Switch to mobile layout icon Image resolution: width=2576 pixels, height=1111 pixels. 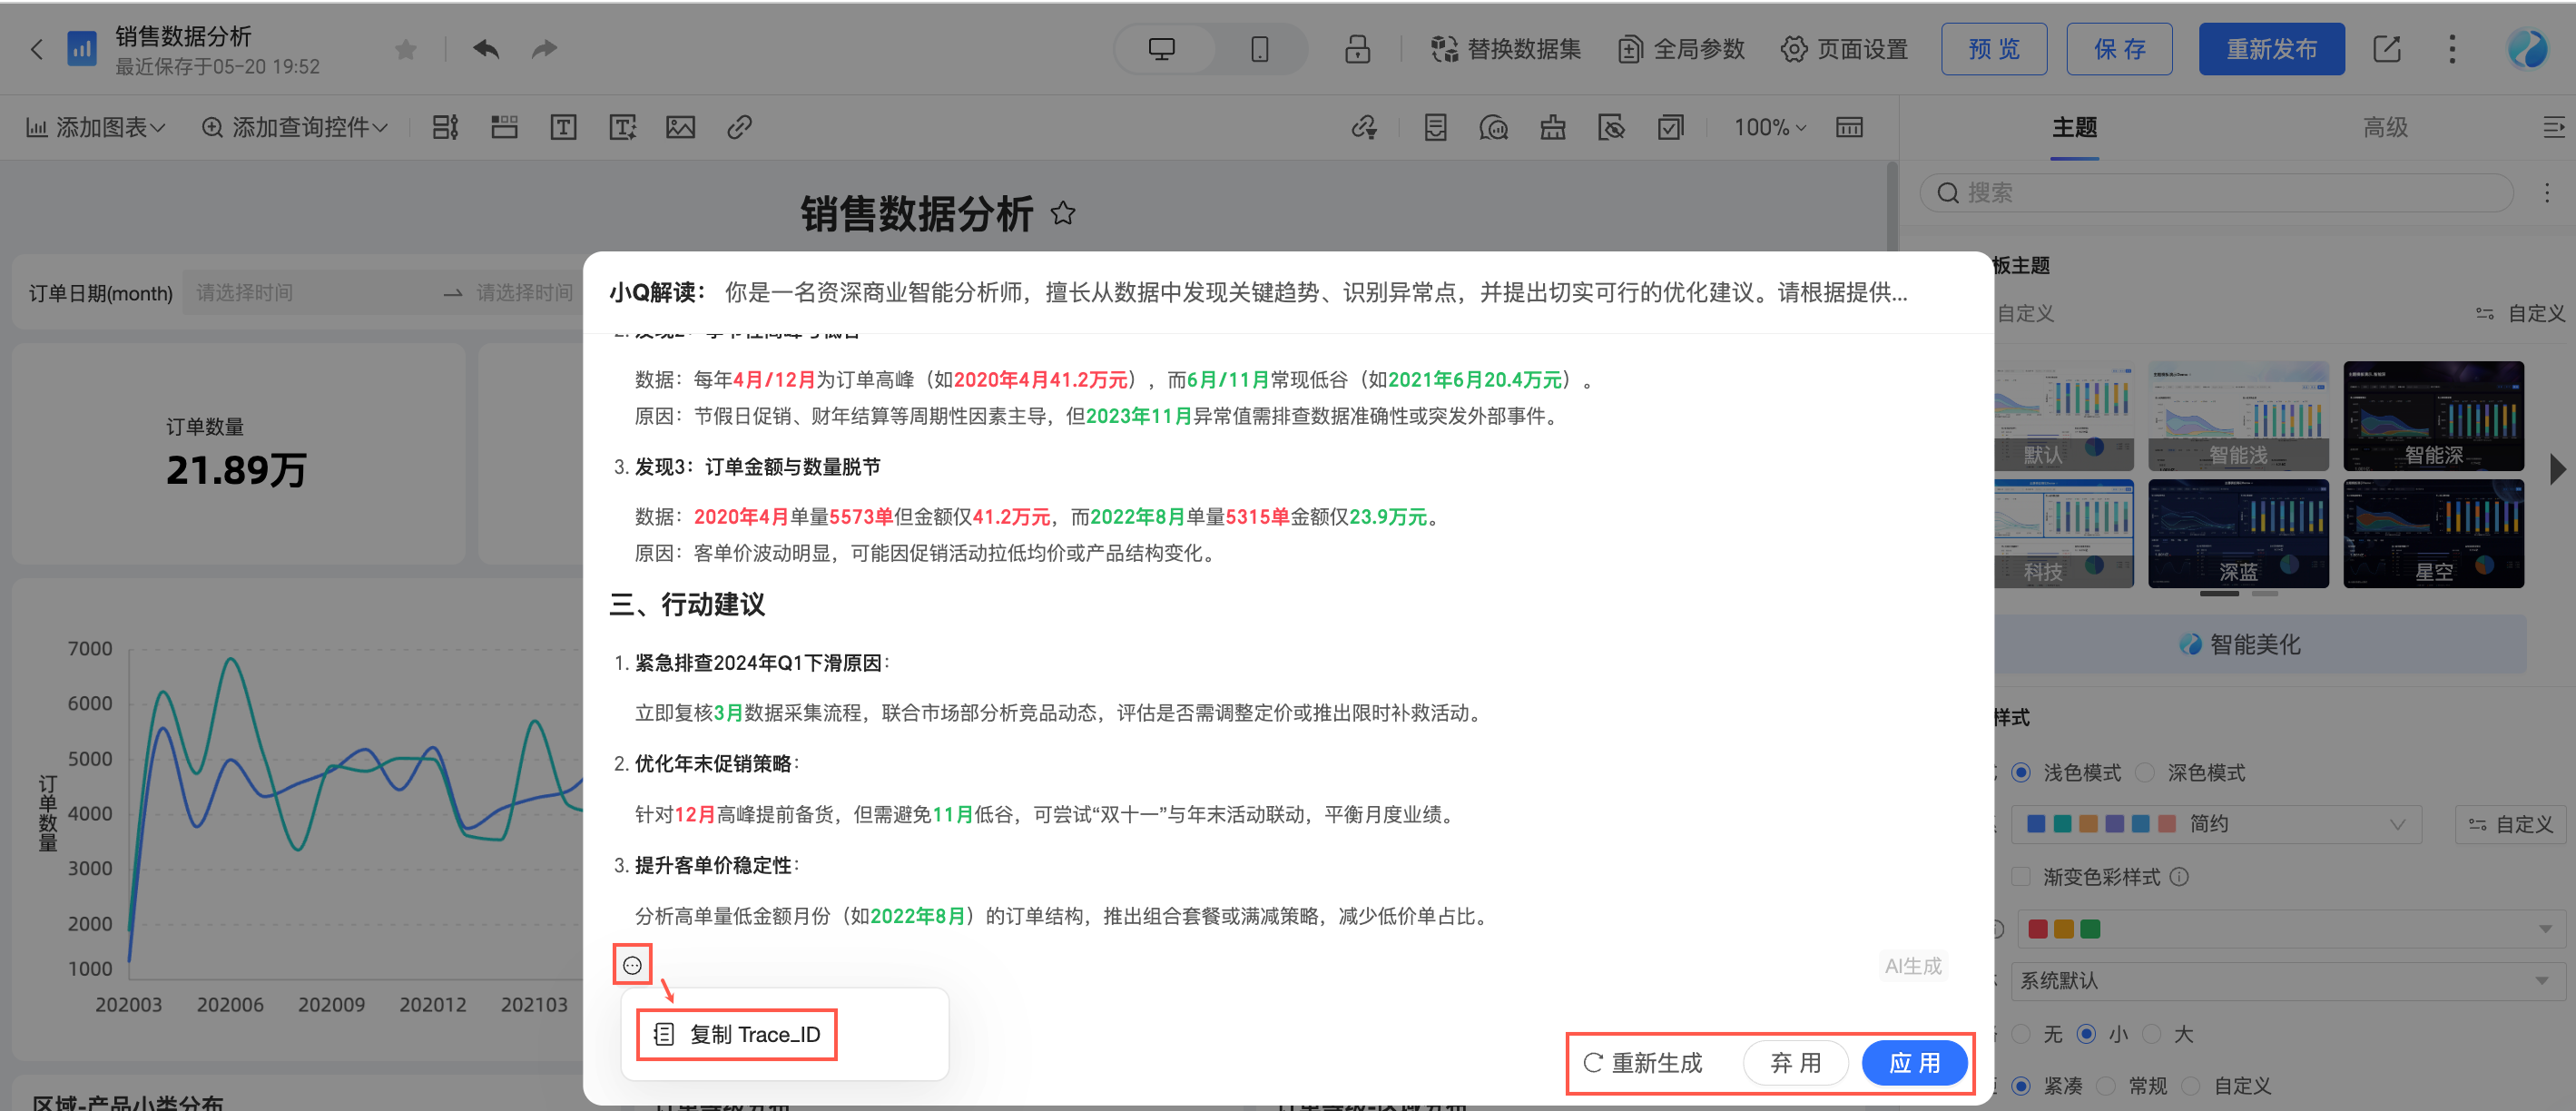[x=1259, y=48]
